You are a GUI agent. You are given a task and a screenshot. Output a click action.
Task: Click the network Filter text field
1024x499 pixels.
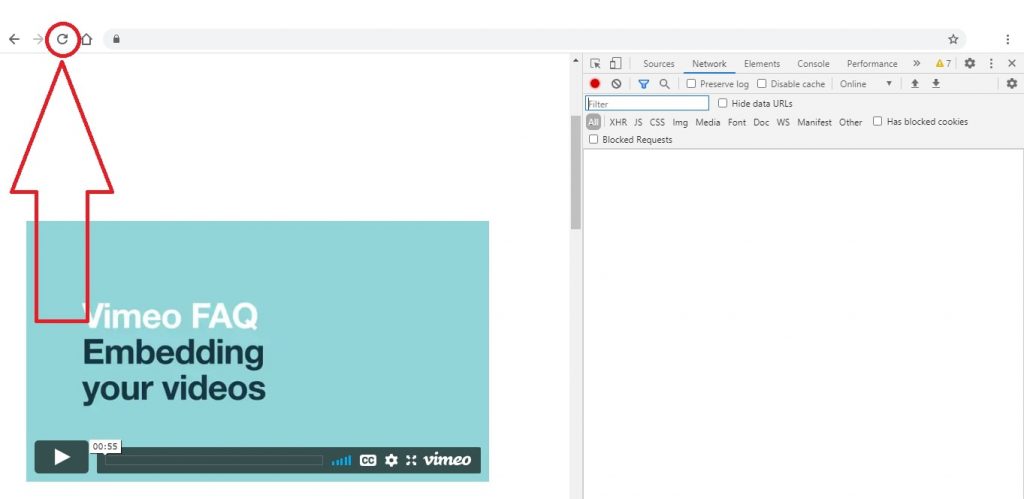coord(647,103)
